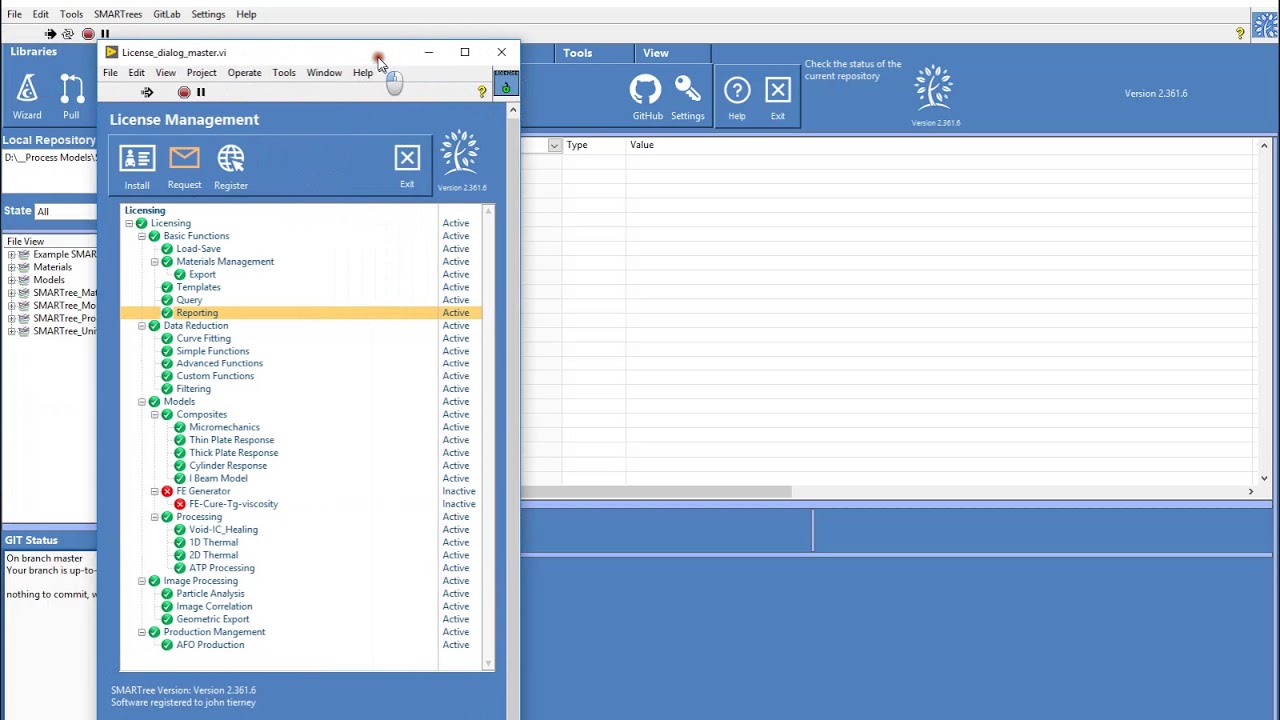The width and height of the screenshot is (1280, 720).
Task: Click run arrow in license dialog toolbar
Action: (147, 92)
